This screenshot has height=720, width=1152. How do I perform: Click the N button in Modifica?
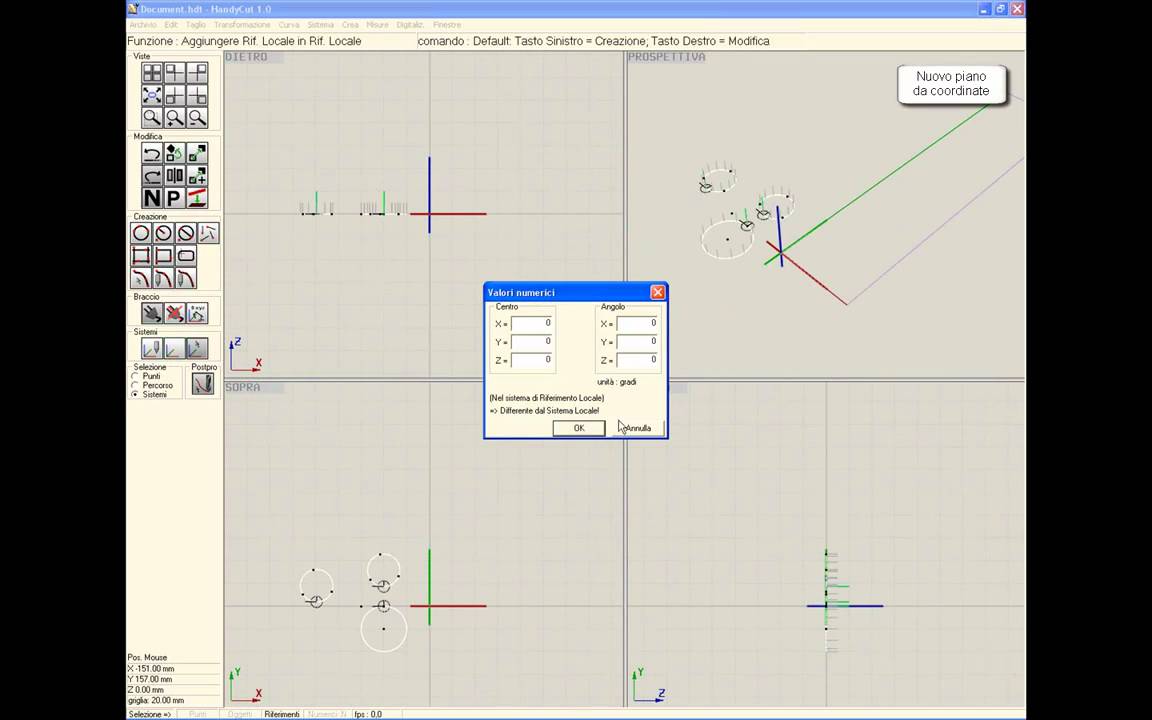pyautogui.click(x=152, y=198)
